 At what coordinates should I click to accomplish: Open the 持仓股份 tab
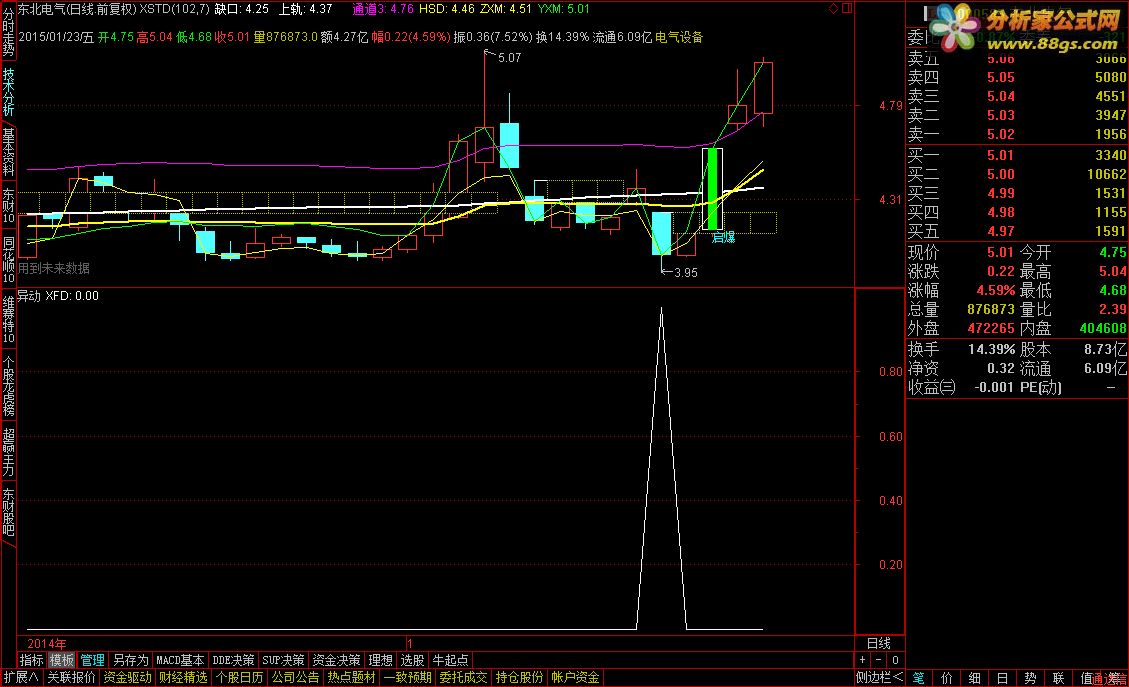(x=520, y=677)
